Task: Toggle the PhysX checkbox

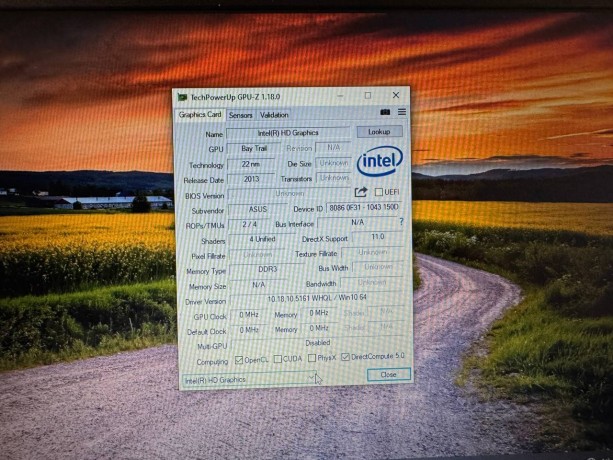Action: tap(312, 358)
